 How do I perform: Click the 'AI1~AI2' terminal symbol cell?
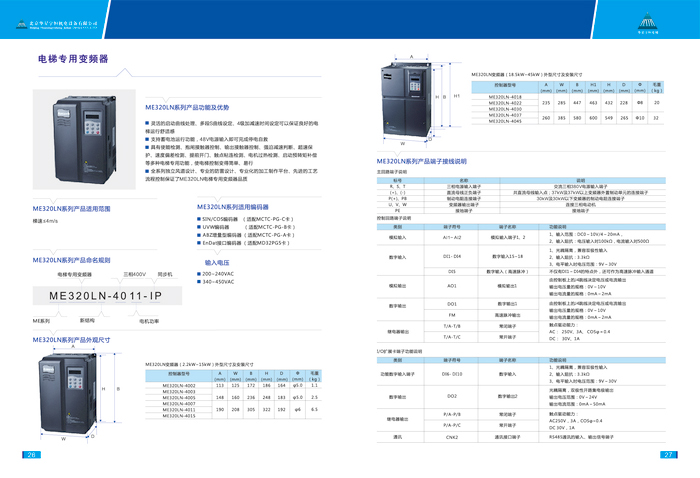click(x=452, y=237)
